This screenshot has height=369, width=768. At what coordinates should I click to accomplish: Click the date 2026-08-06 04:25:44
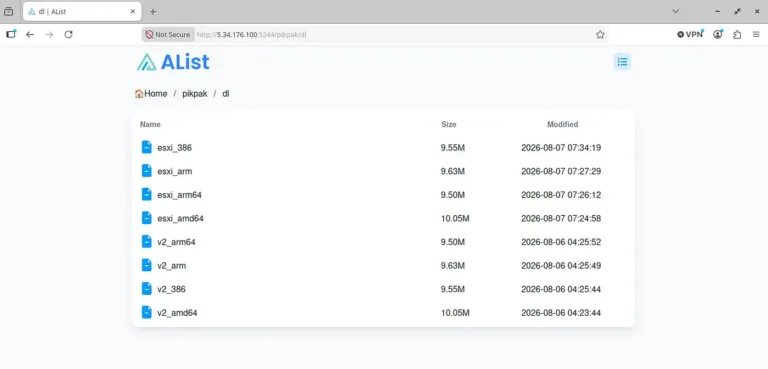tap(561, 289)
